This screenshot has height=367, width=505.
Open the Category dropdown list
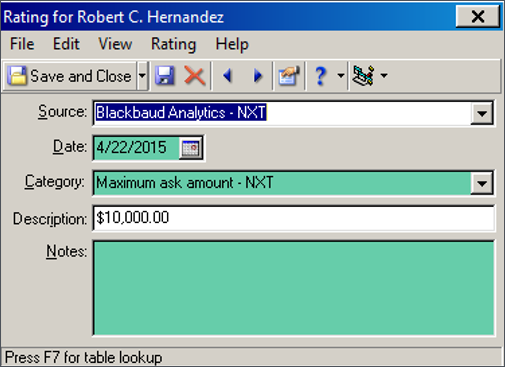click(x=482, y=183)
